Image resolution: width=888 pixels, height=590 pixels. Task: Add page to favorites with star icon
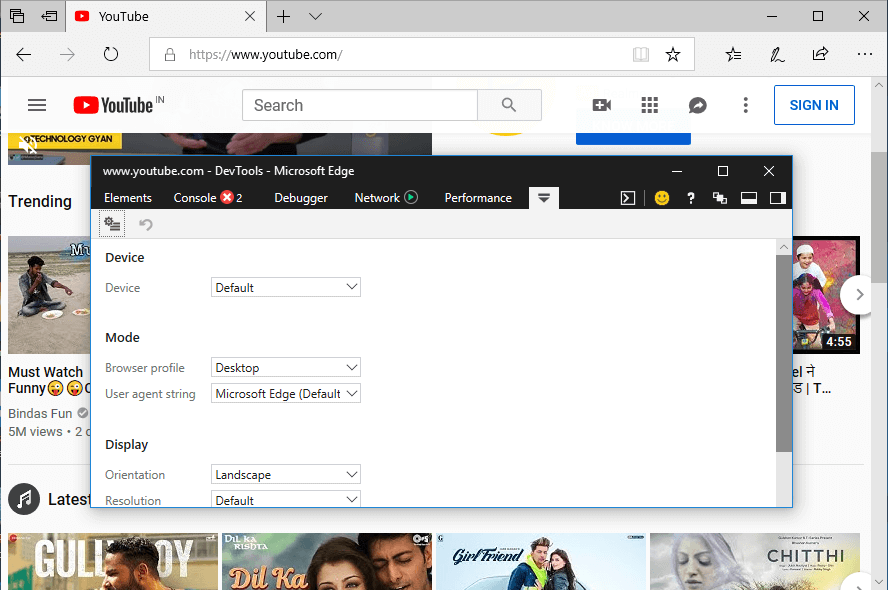673,54
